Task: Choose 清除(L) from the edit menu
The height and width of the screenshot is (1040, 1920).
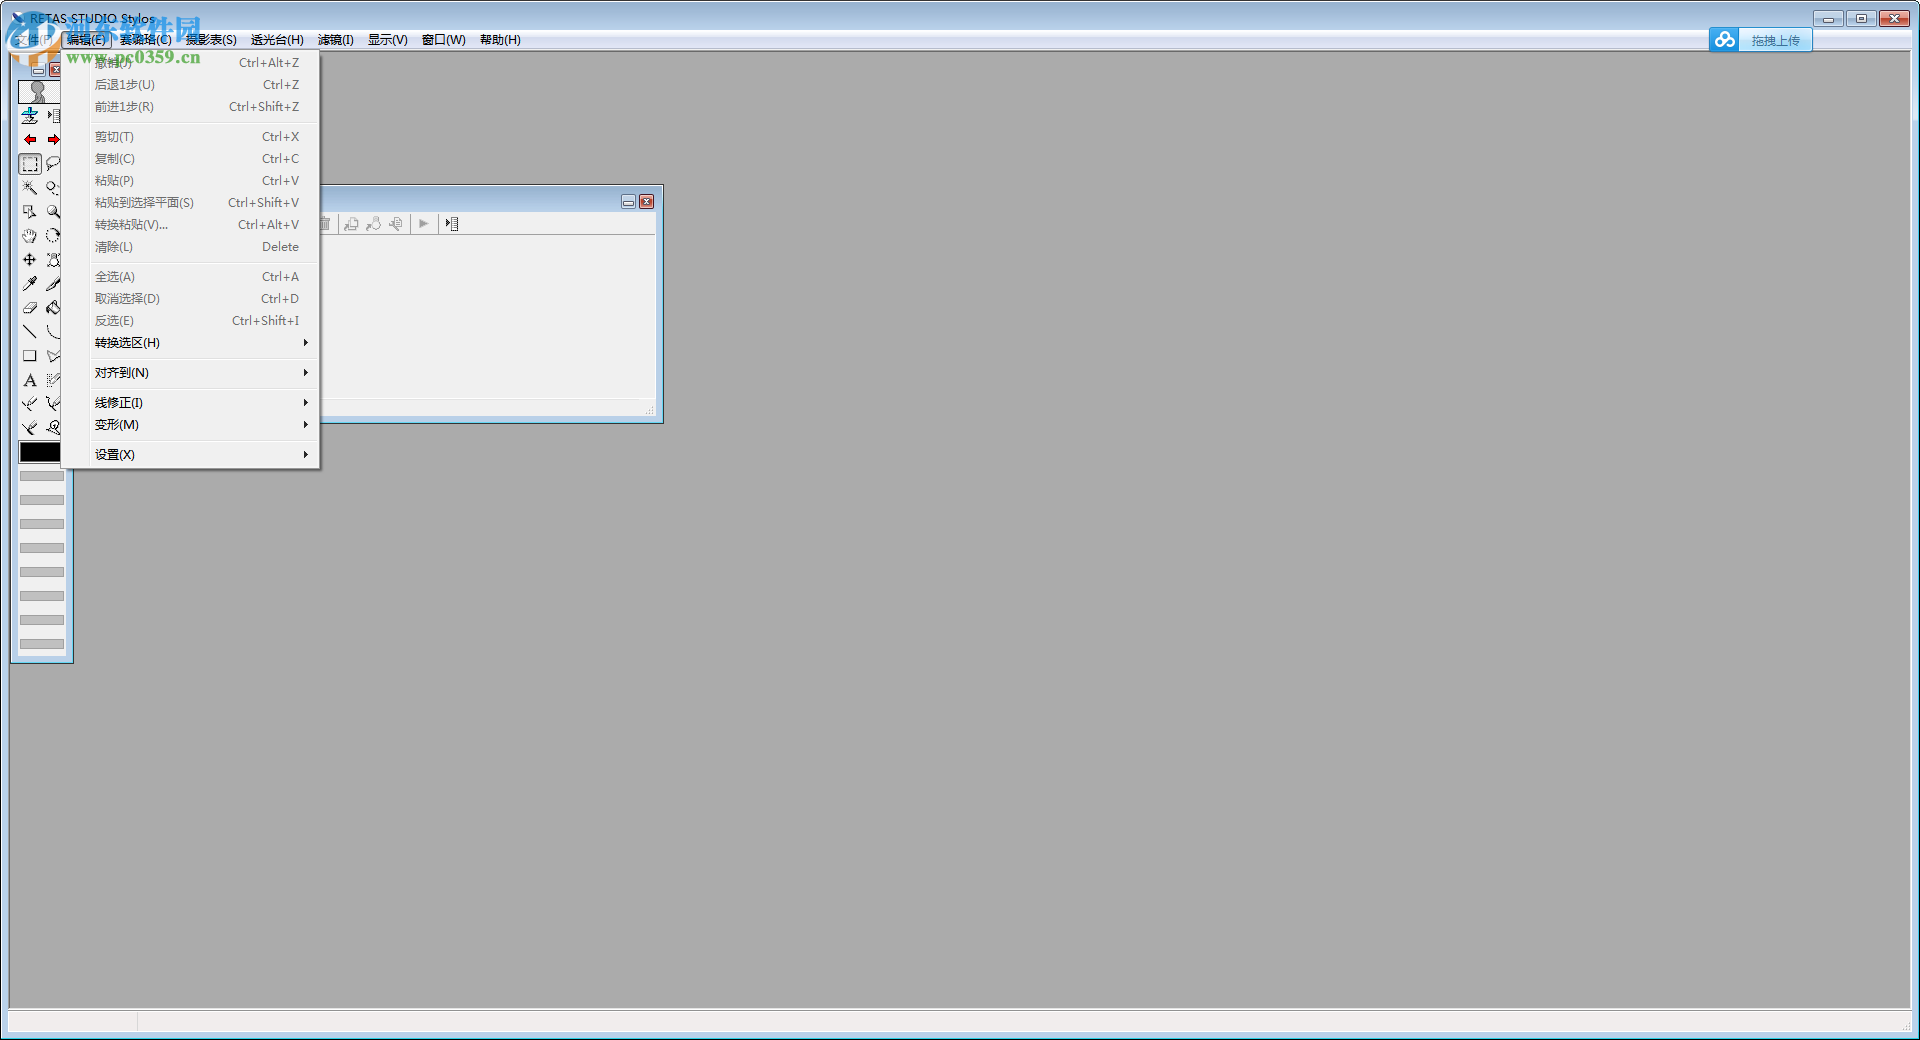Action: click(191, 247)
